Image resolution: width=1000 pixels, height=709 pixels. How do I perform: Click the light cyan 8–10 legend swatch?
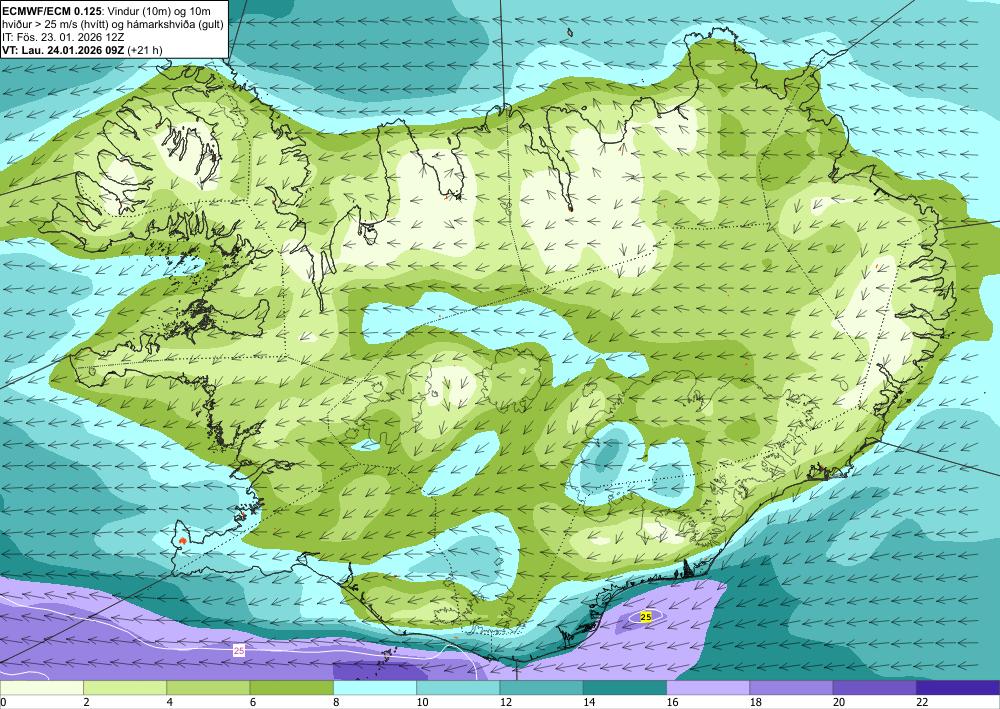(x=375, y=688)
